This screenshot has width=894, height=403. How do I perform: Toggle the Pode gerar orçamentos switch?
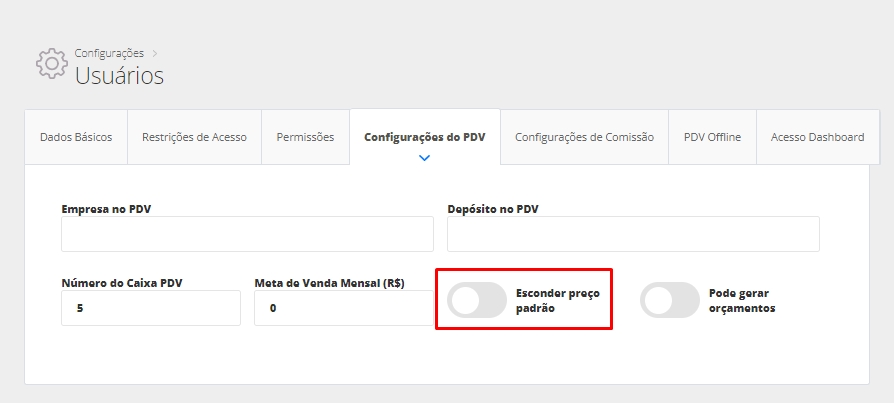tap(670, 300)
